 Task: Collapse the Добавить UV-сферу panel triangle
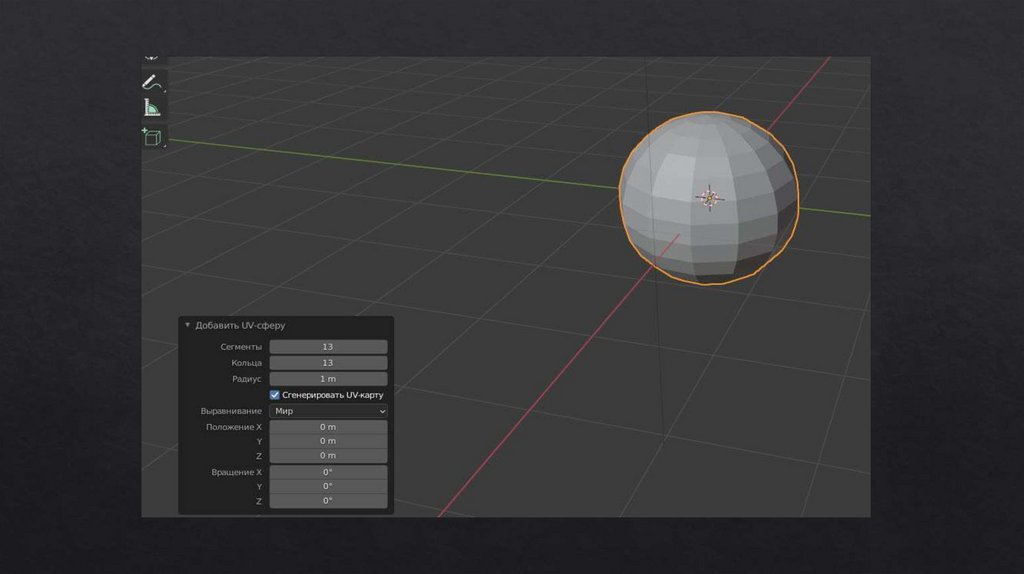pyautogui.click(x=187, y=325)
